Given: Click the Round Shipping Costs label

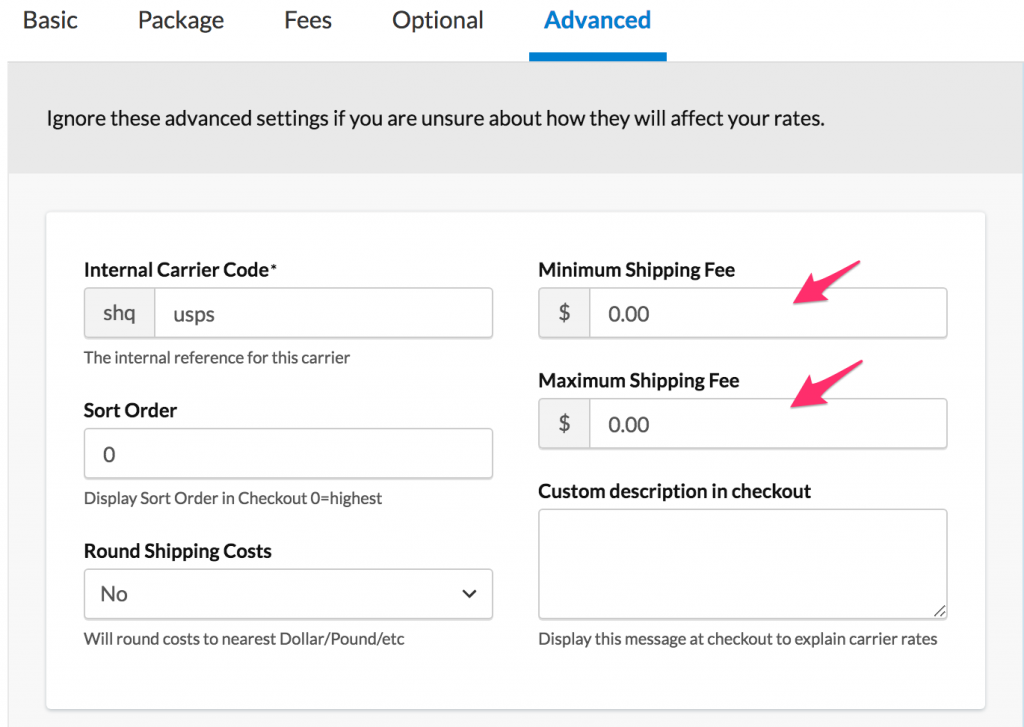Looking at the screenshot, I should (177, 551).
